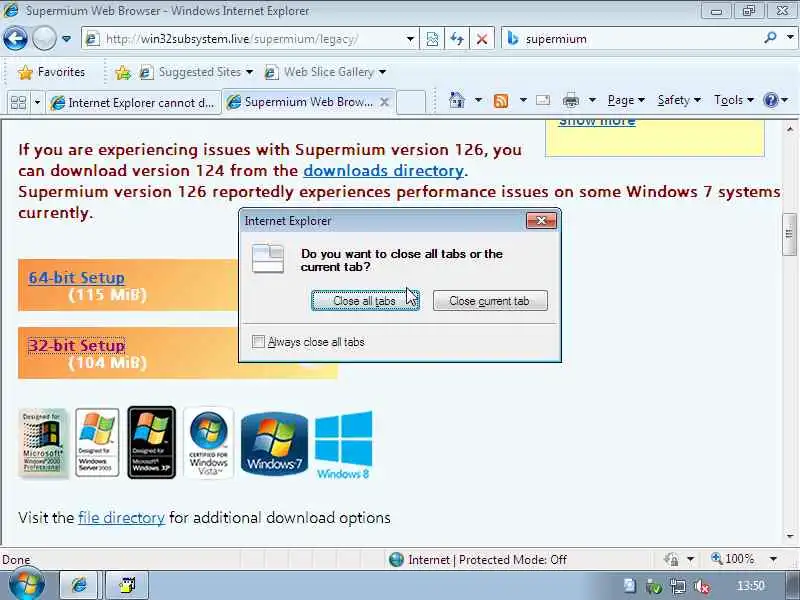Image resolution: width=800 pixels, height=600 pixels.
Task: Click the Read Mail icon
Action: 543,100
